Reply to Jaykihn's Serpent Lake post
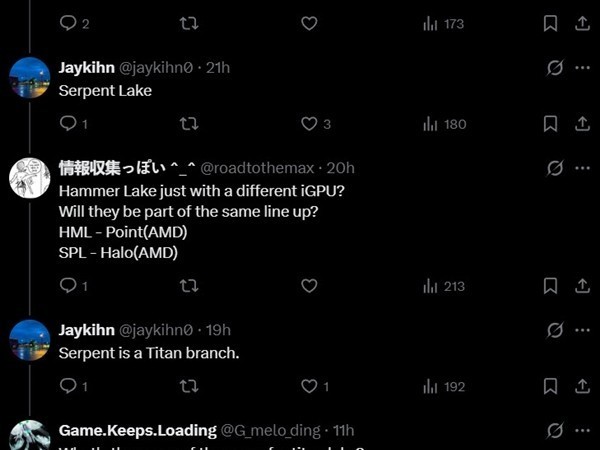 (x=68, y=124)
